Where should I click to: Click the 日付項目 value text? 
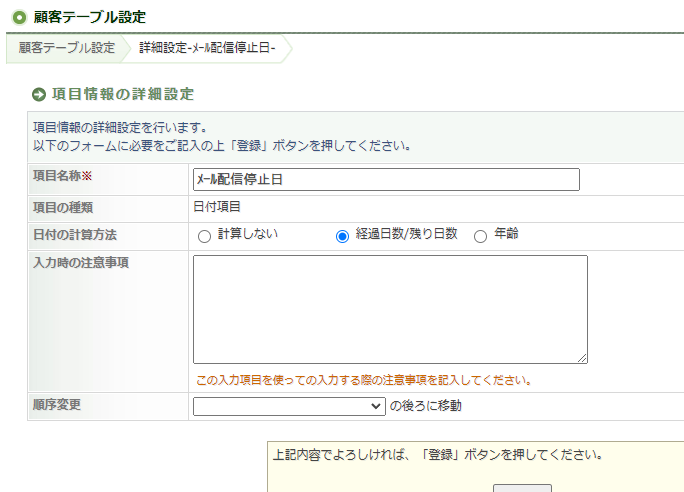tap(216, 208)
